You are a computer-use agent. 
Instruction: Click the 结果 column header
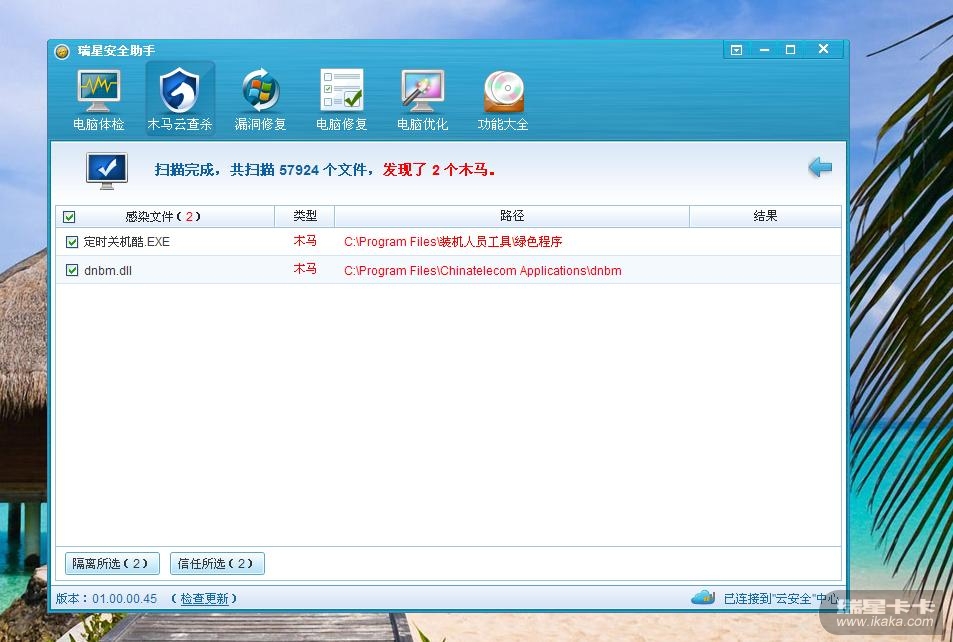click(x=764, y=216)
